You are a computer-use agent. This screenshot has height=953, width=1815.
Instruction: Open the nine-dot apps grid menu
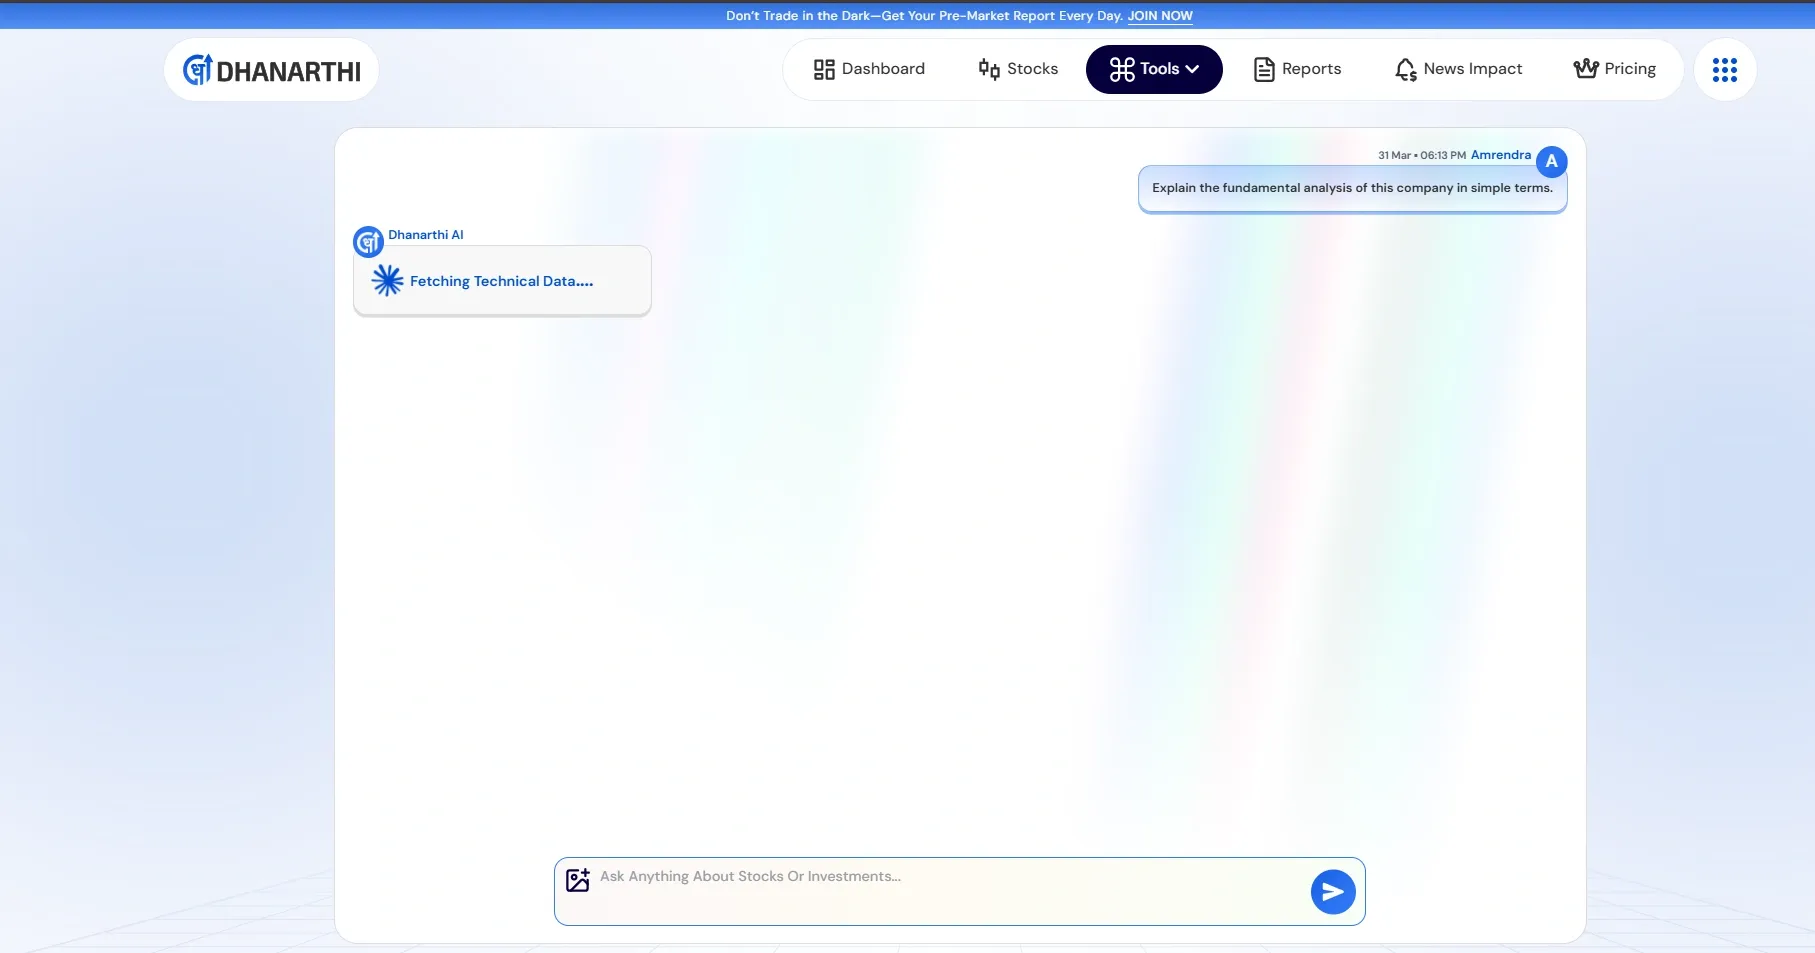[x=1724, y=70]
